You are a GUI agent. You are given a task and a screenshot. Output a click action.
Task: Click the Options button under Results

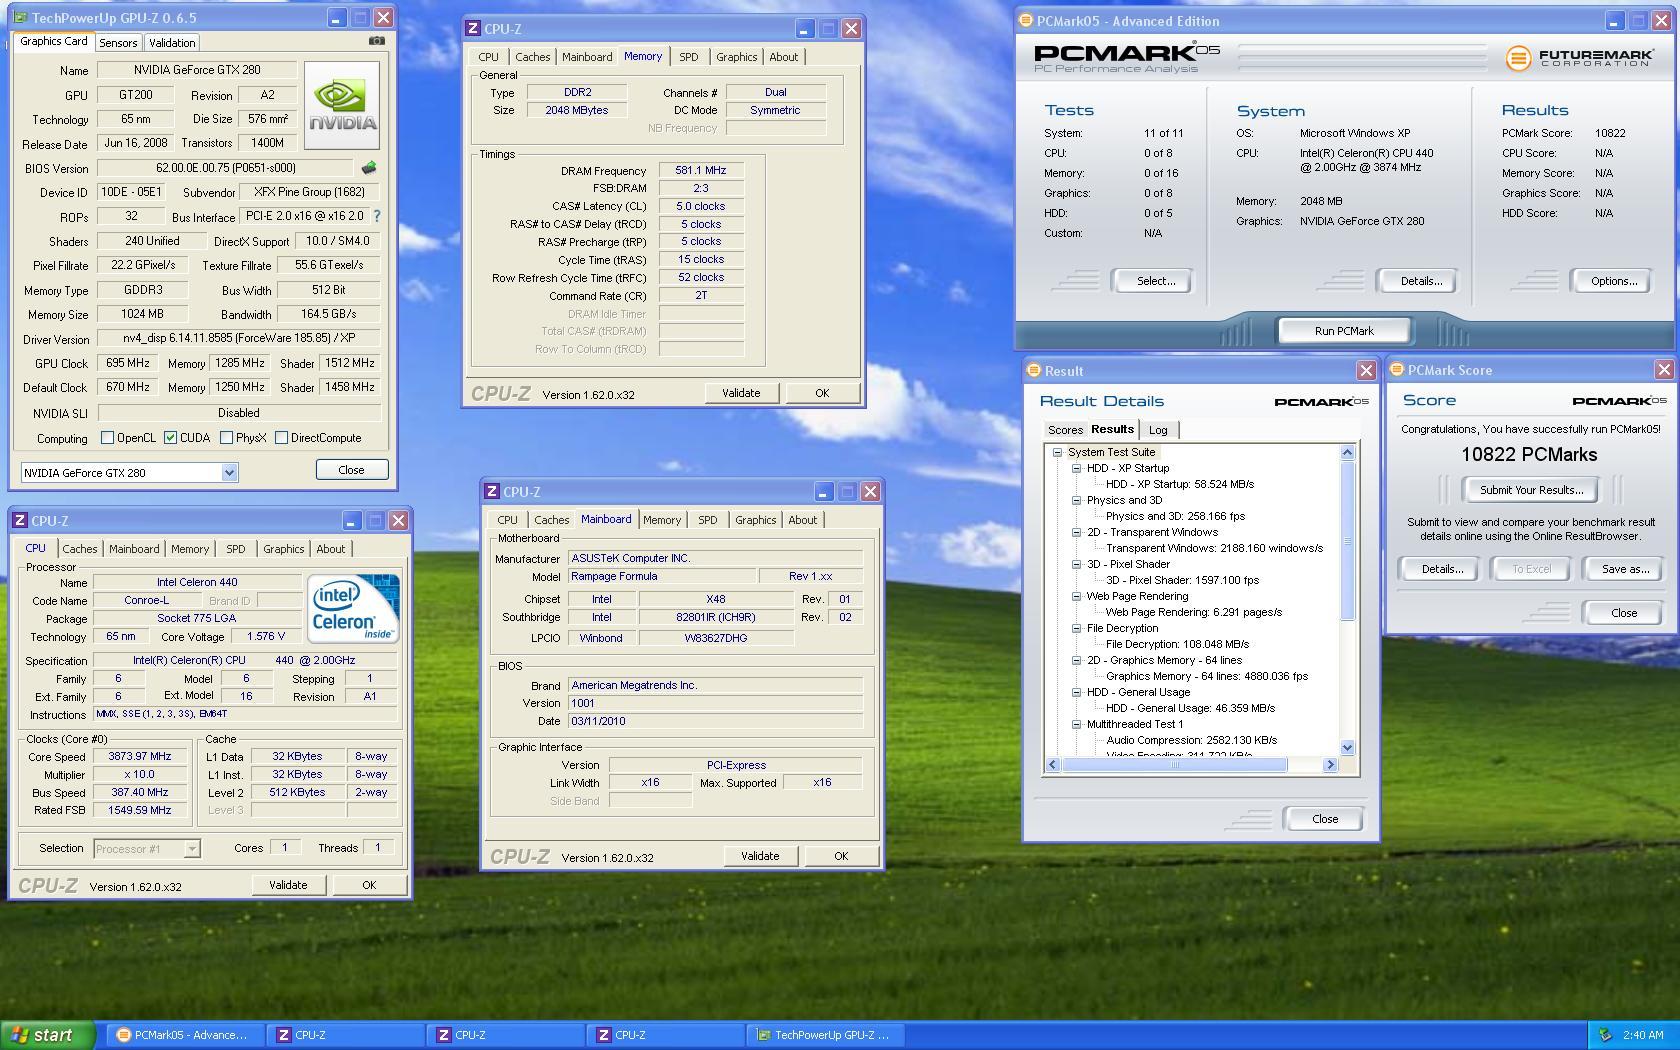coord(1614,281)
